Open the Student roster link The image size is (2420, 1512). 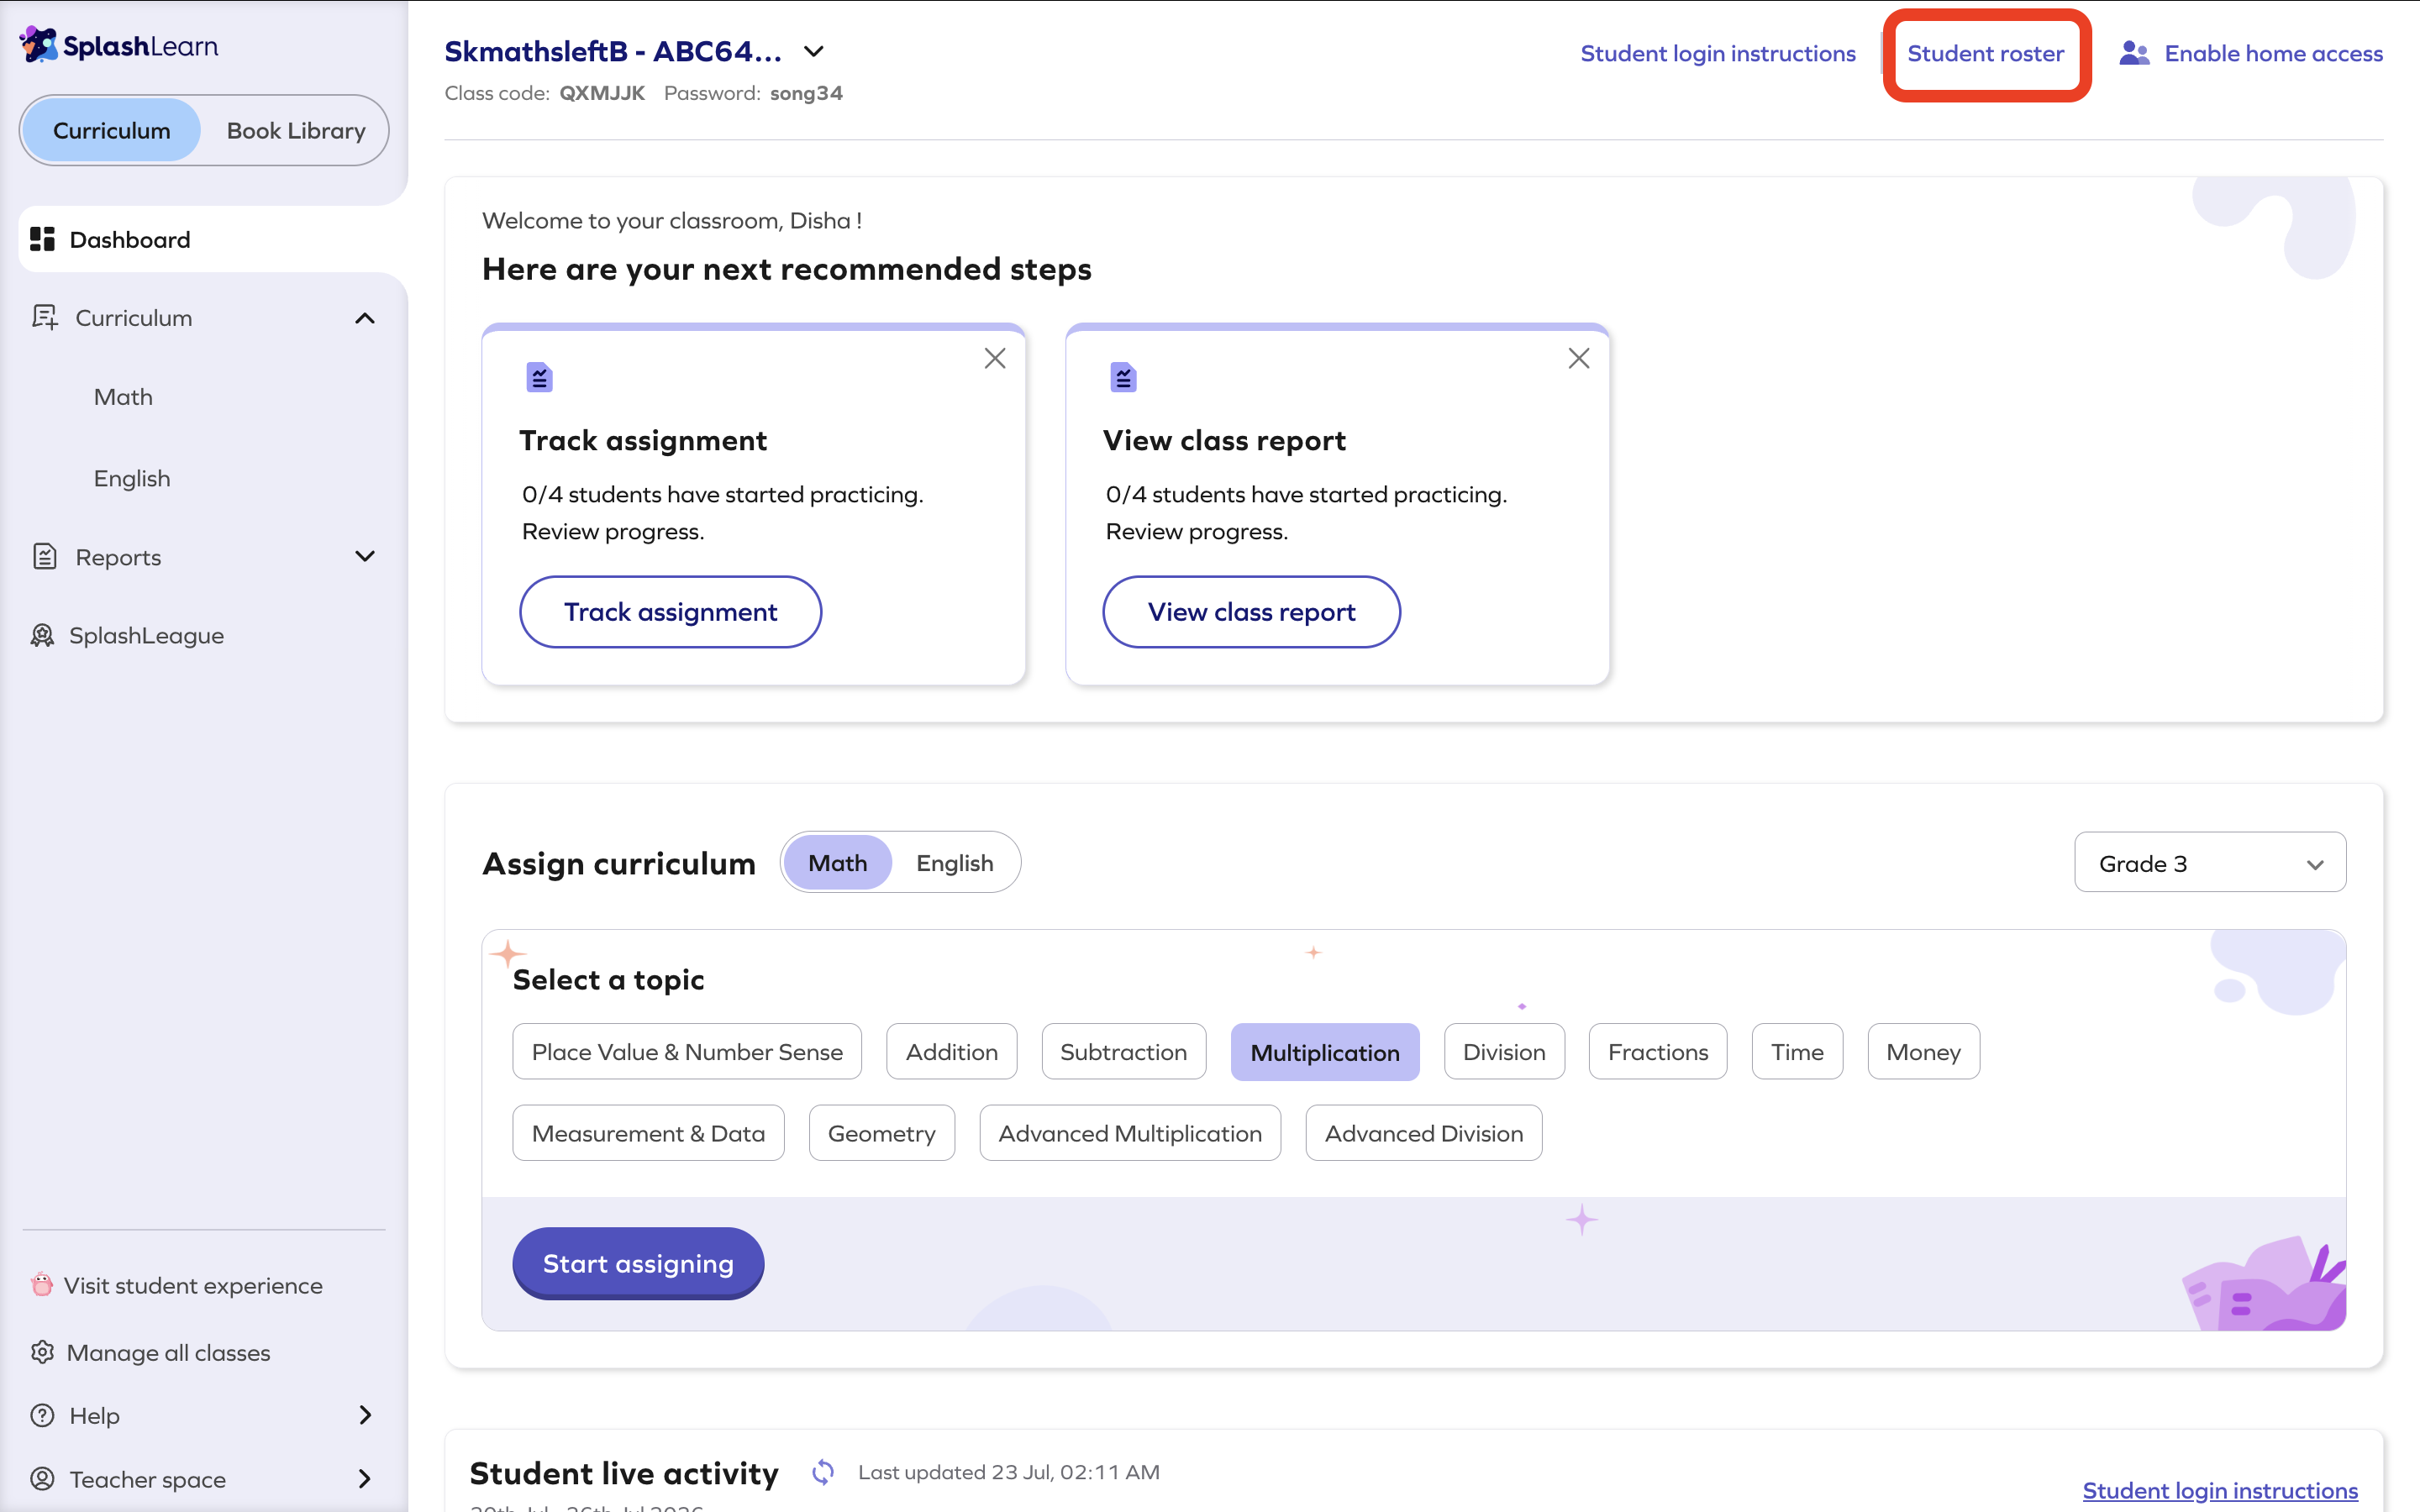(x=1986, y=53)
